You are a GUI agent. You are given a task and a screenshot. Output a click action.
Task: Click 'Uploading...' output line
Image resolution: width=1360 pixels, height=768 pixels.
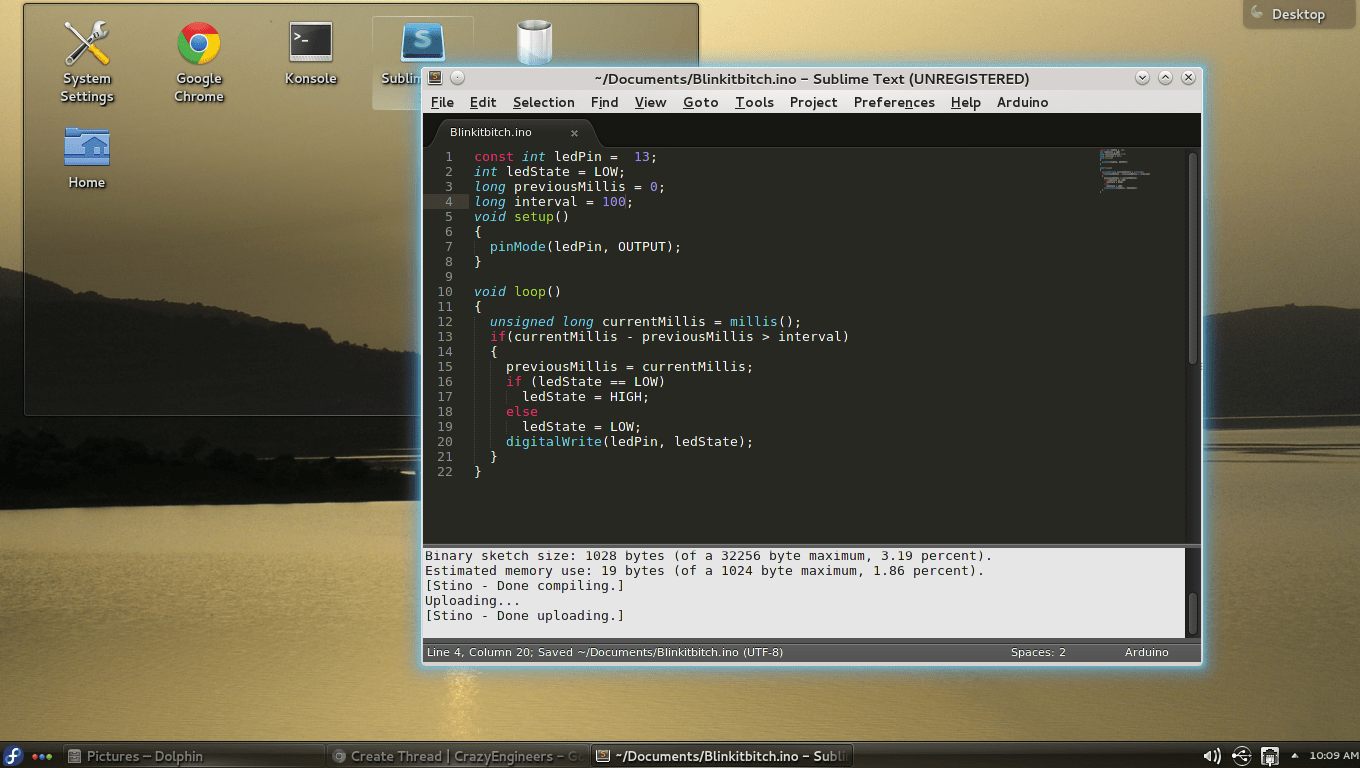tap(472, 600)
